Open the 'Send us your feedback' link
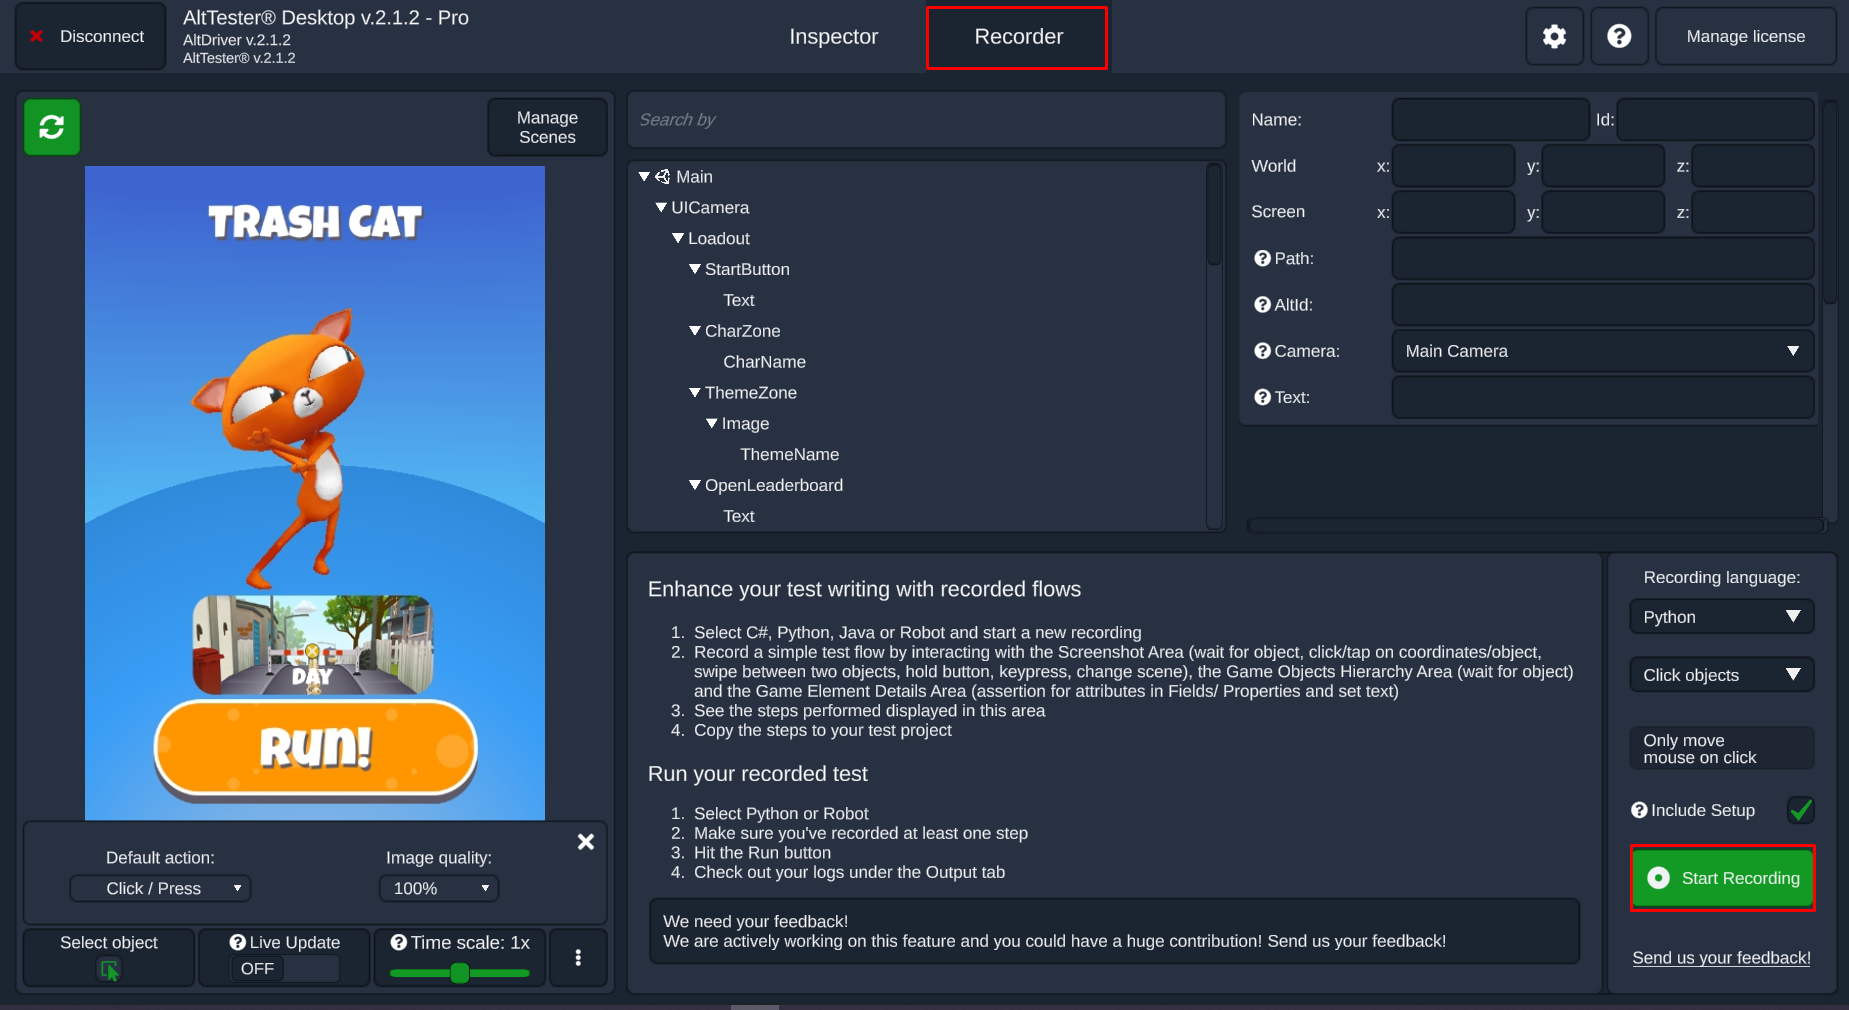 point(1720,957)
